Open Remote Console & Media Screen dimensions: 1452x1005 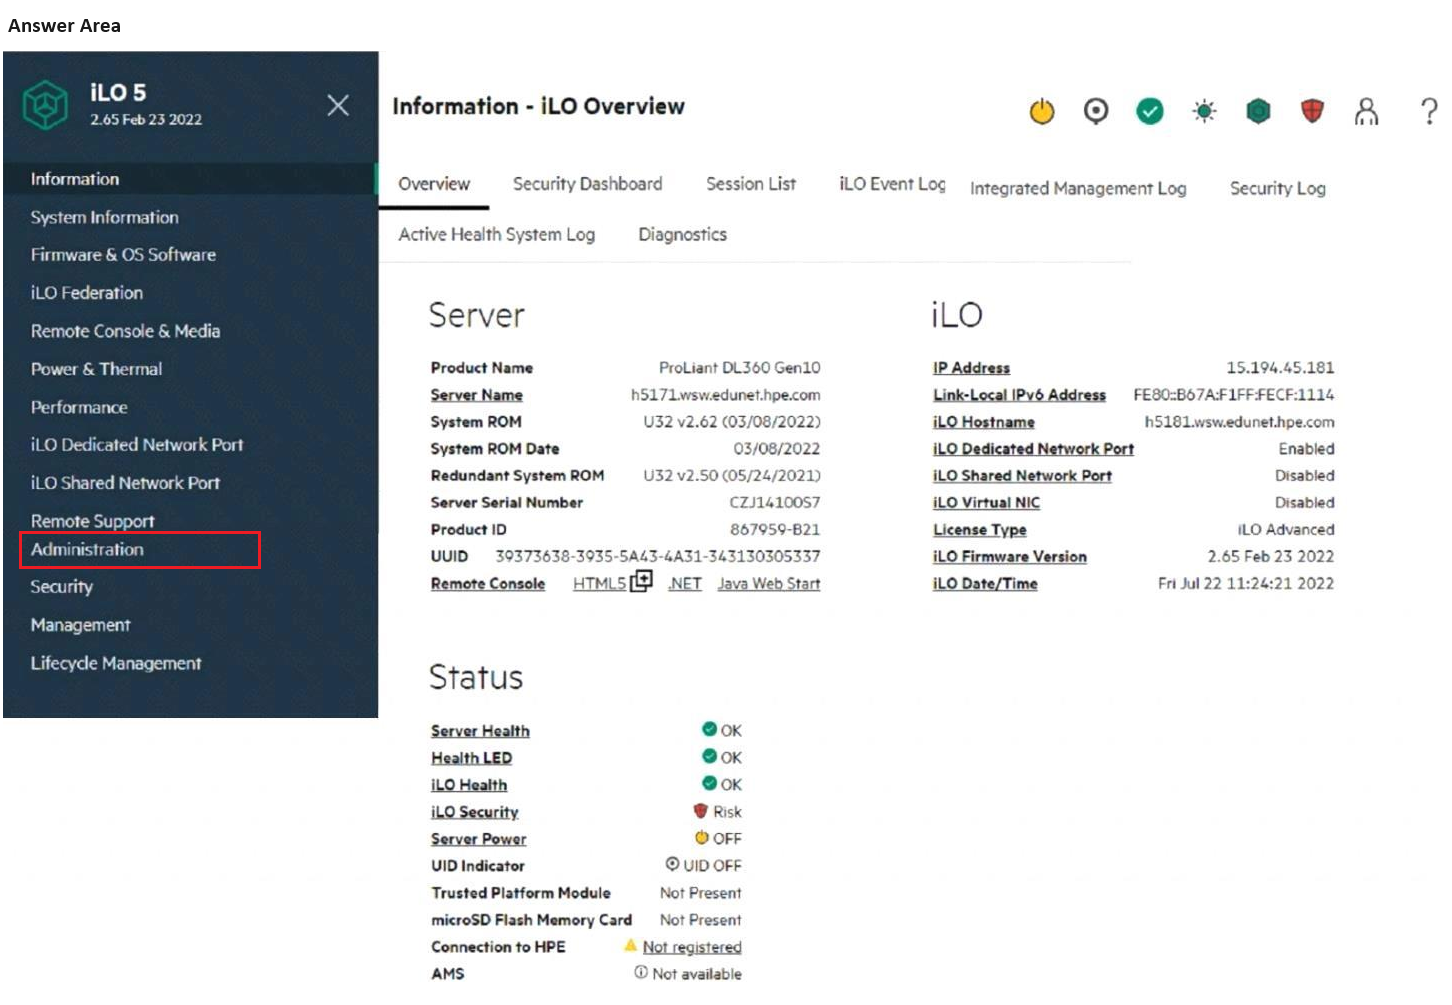click(x=125, y=331)
